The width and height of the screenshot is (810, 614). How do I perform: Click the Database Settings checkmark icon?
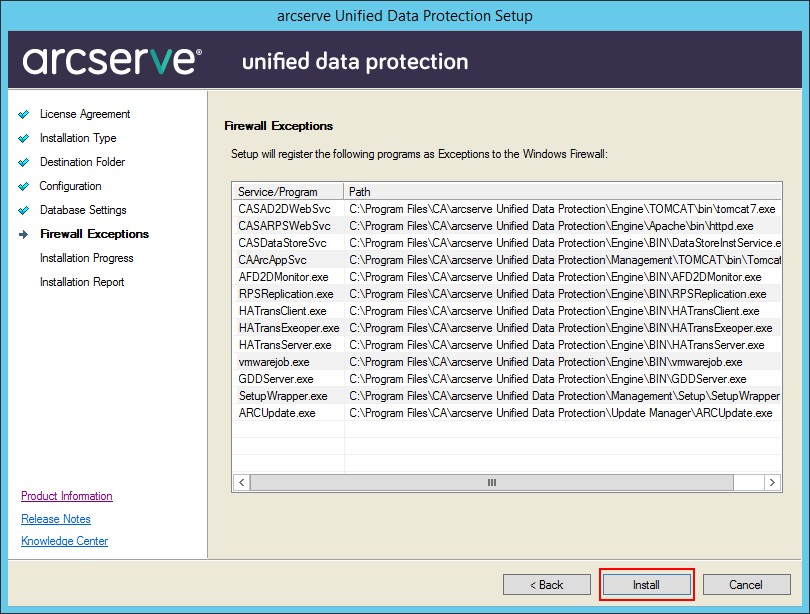pos(24,210)
